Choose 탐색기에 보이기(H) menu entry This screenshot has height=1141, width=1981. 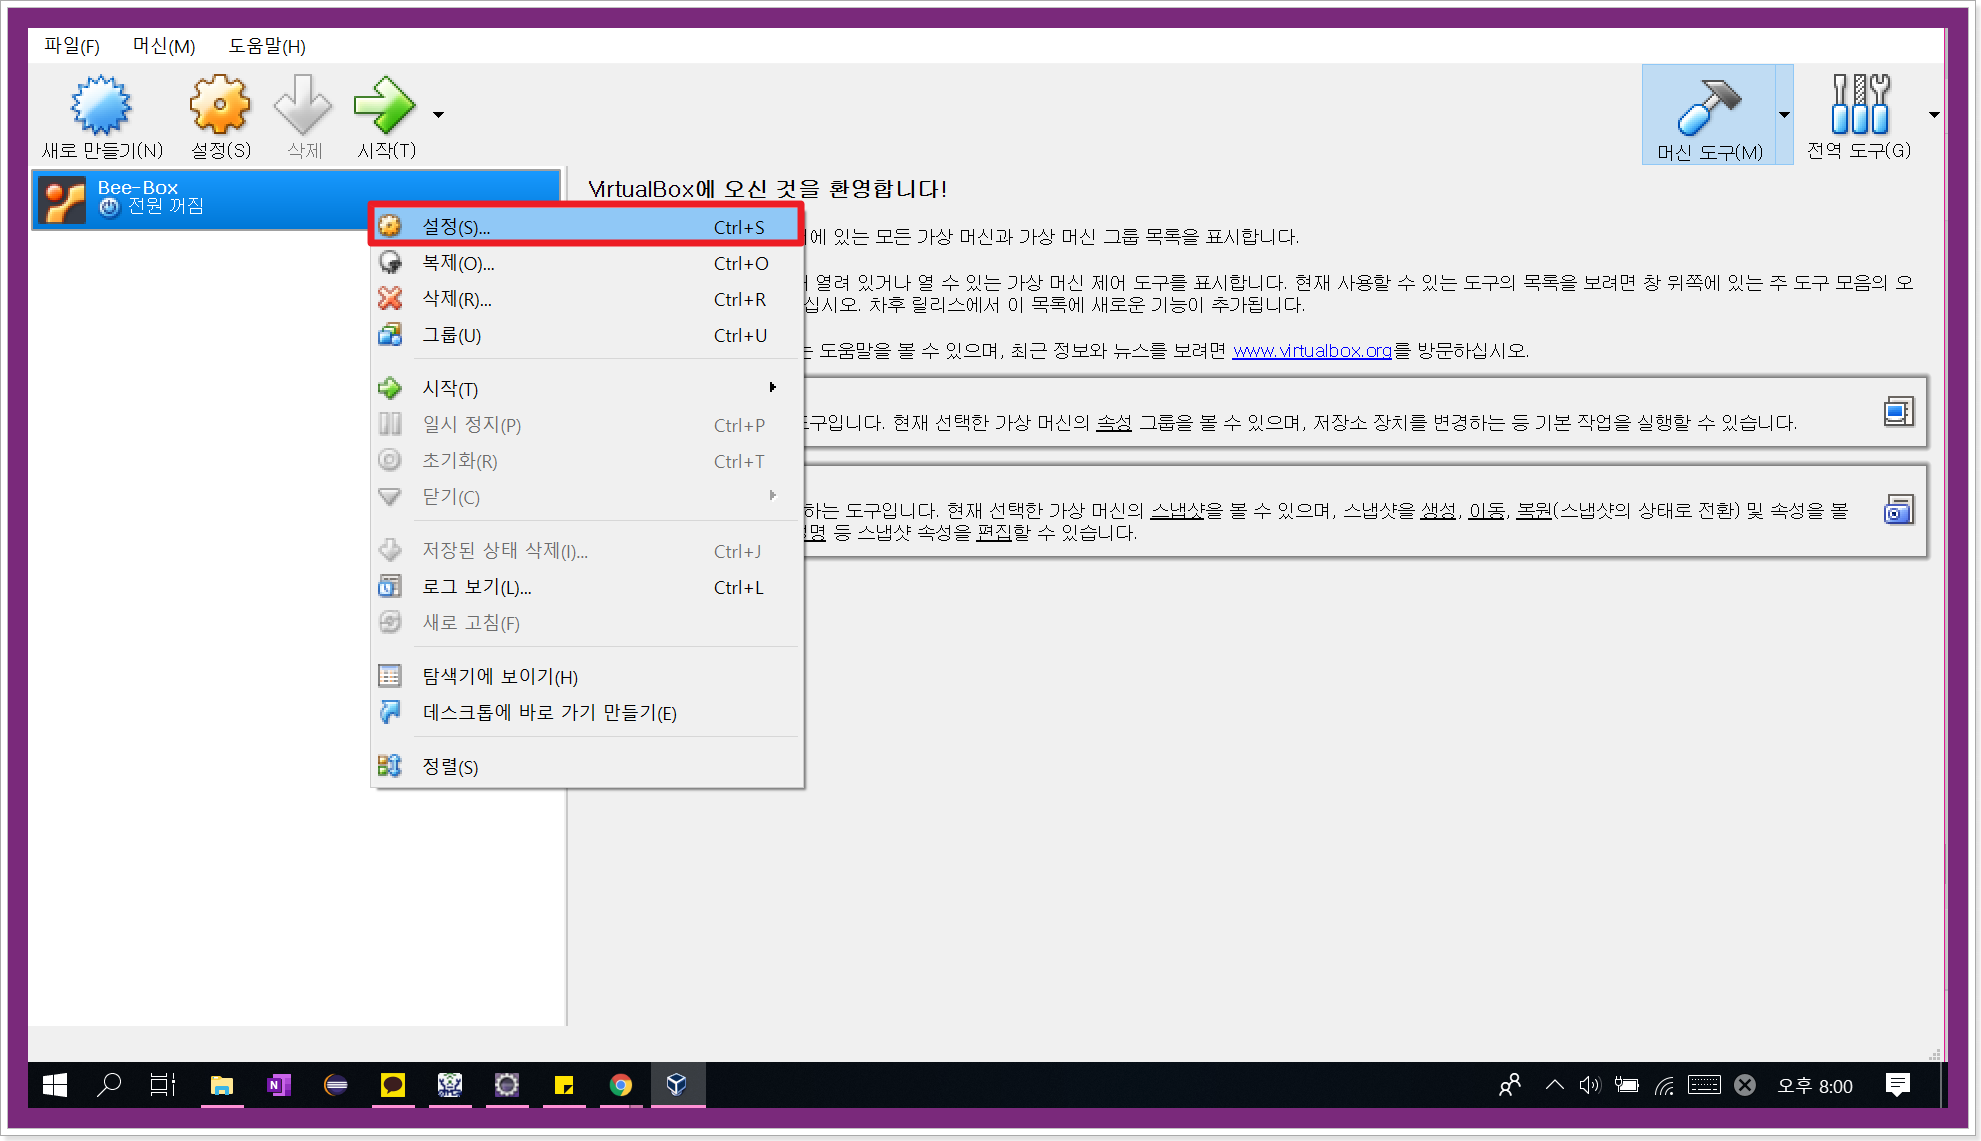pos(587,677)
